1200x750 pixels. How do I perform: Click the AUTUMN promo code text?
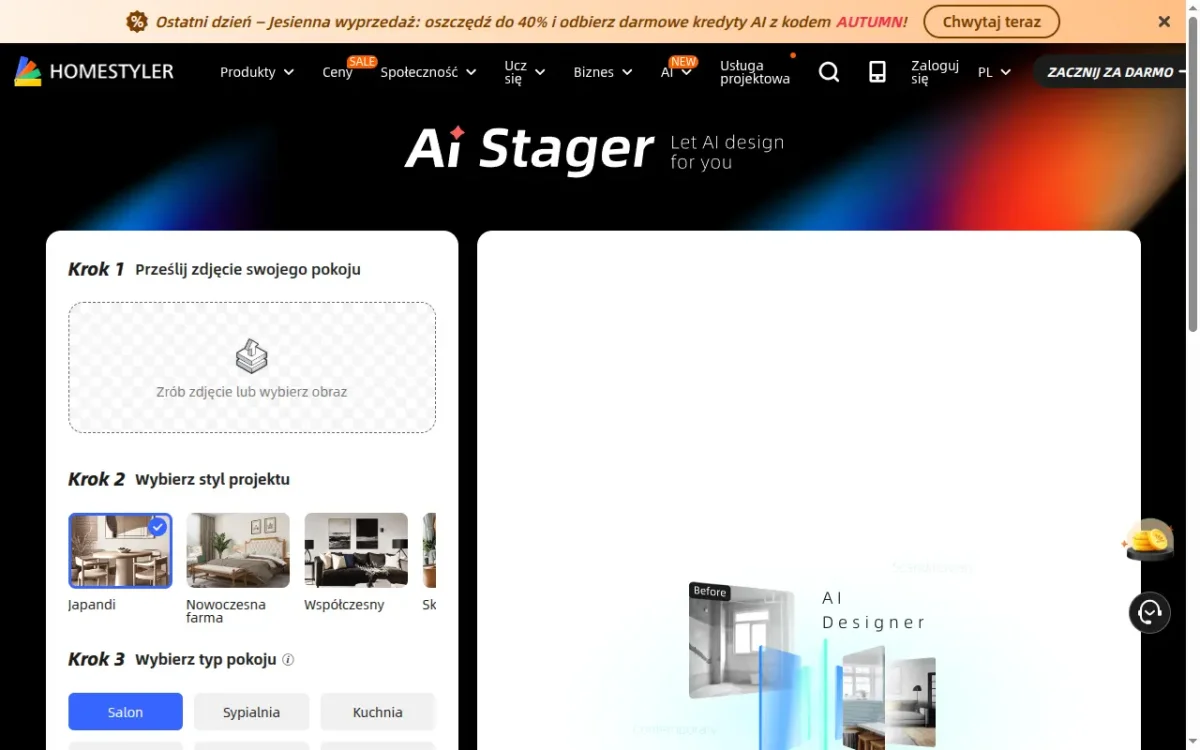pos(870,21)
